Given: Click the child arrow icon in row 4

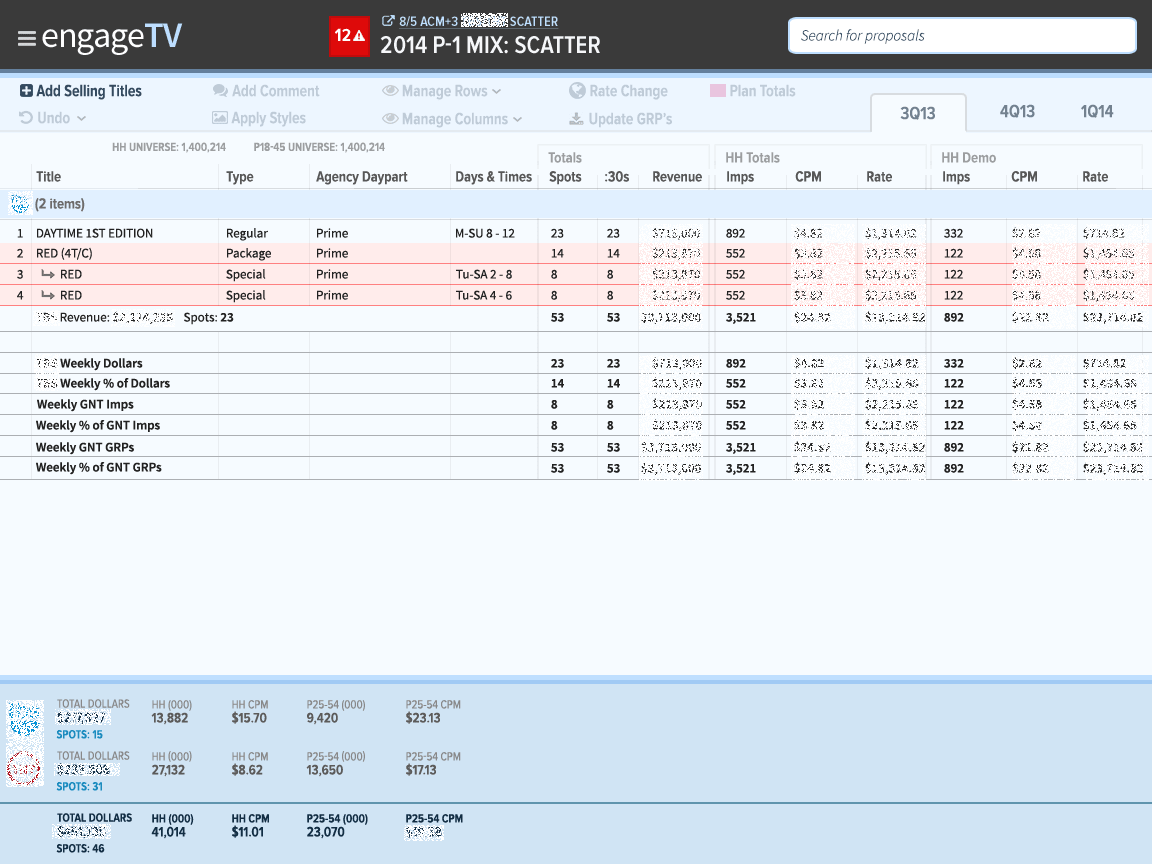Looking at the screenshot, I should pos(48,295).
